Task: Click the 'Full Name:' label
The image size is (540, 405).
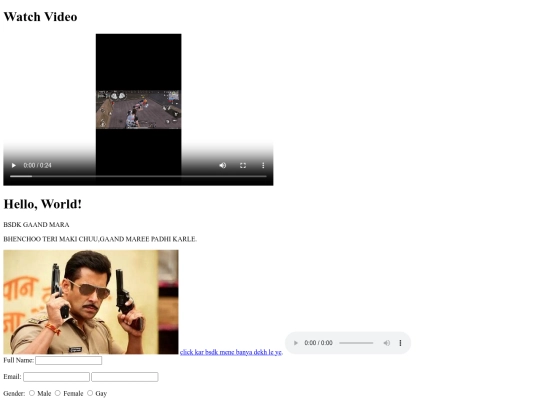Action: click(x=19, y=360)
